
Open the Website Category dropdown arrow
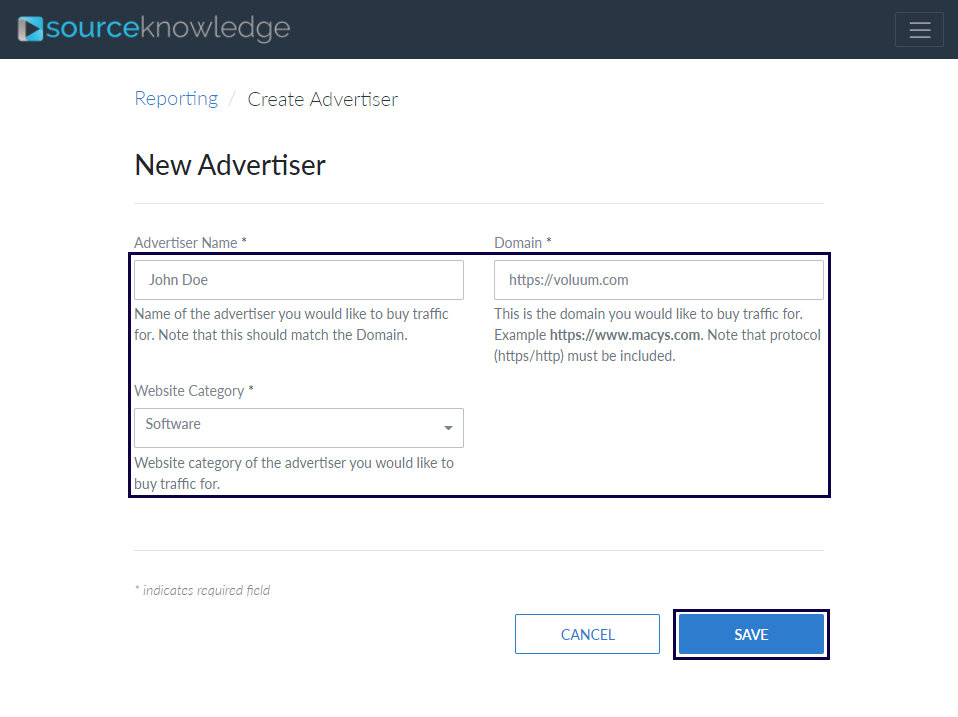(x=449, y=428)
